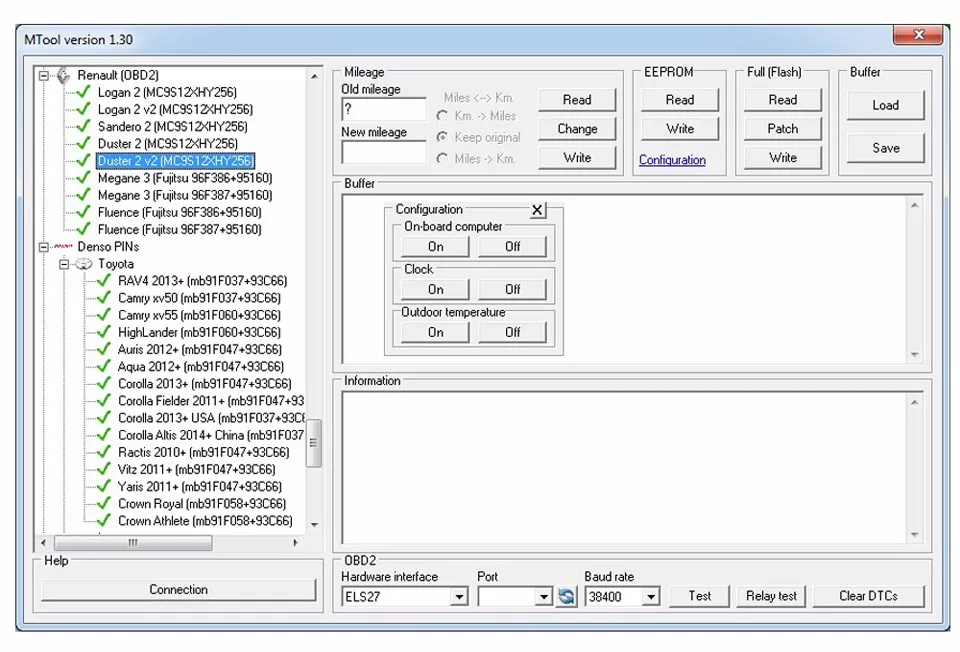960x652 pixels.
Task: Open the Port dropdown
Action: (x=543, y=596)
